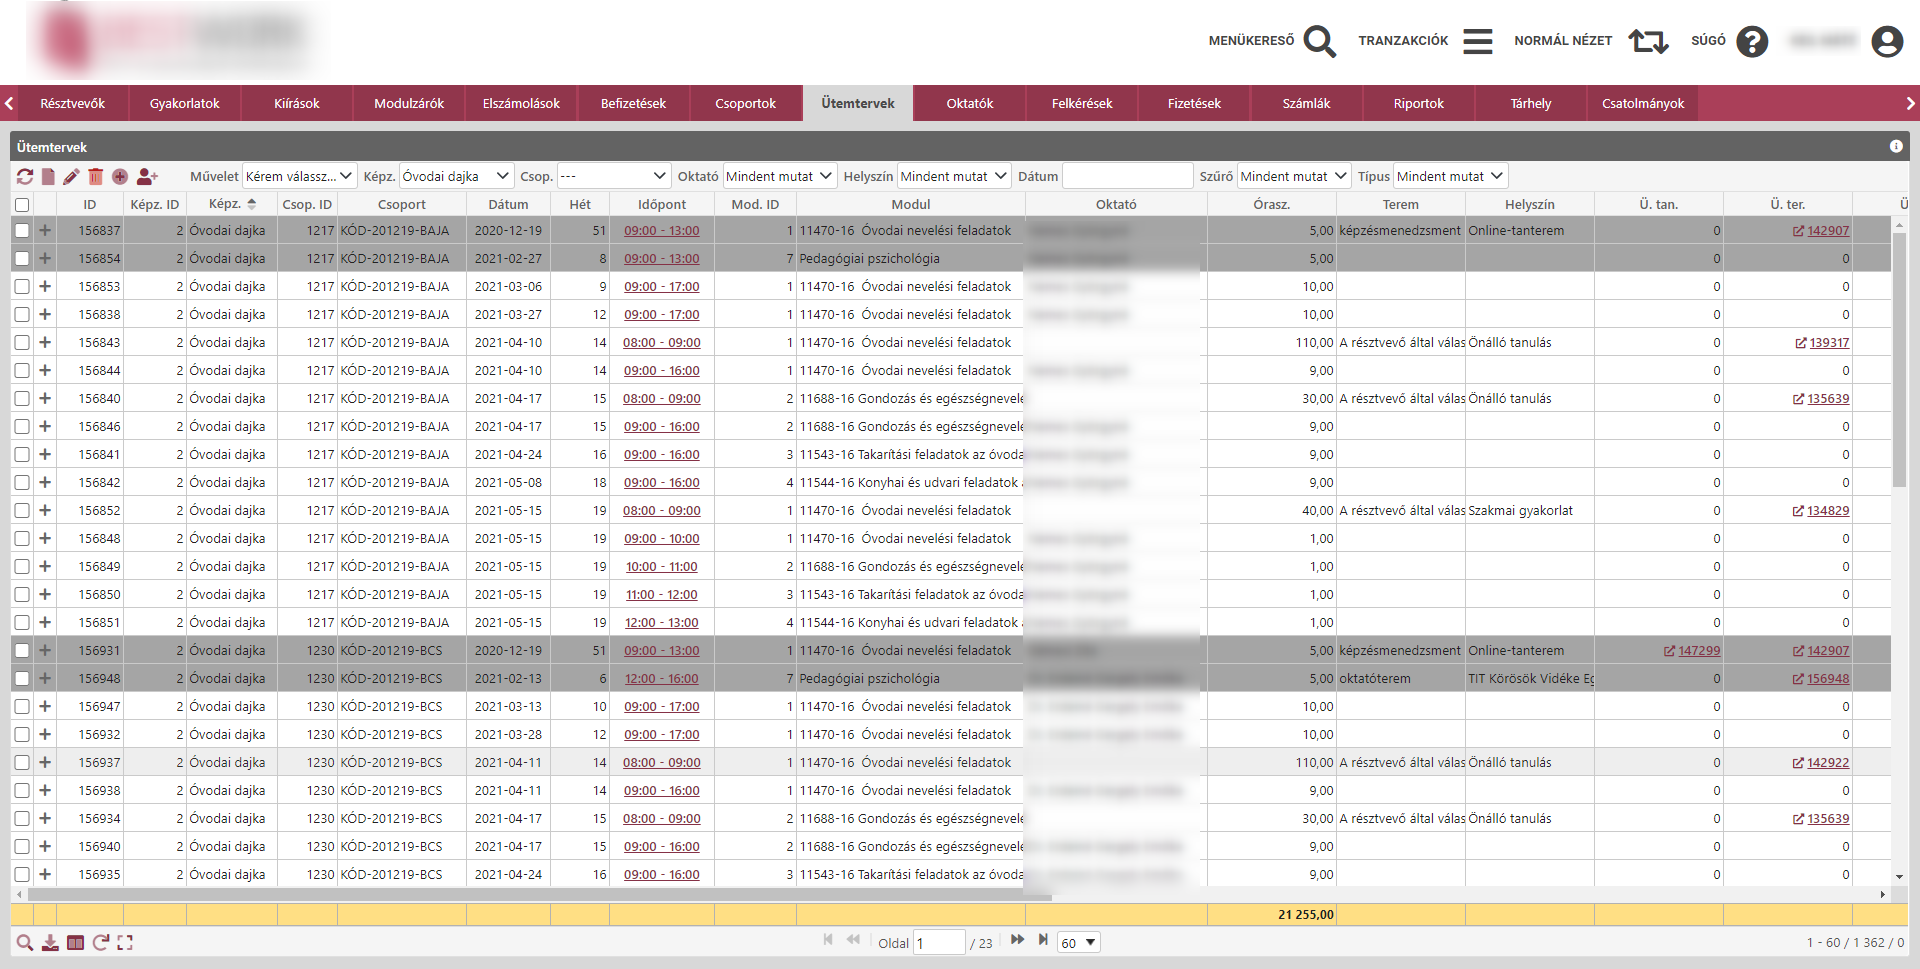1920x969 pixels.
Task: Toggle fullscreen with the bottom expand icon
Action: 125,942
